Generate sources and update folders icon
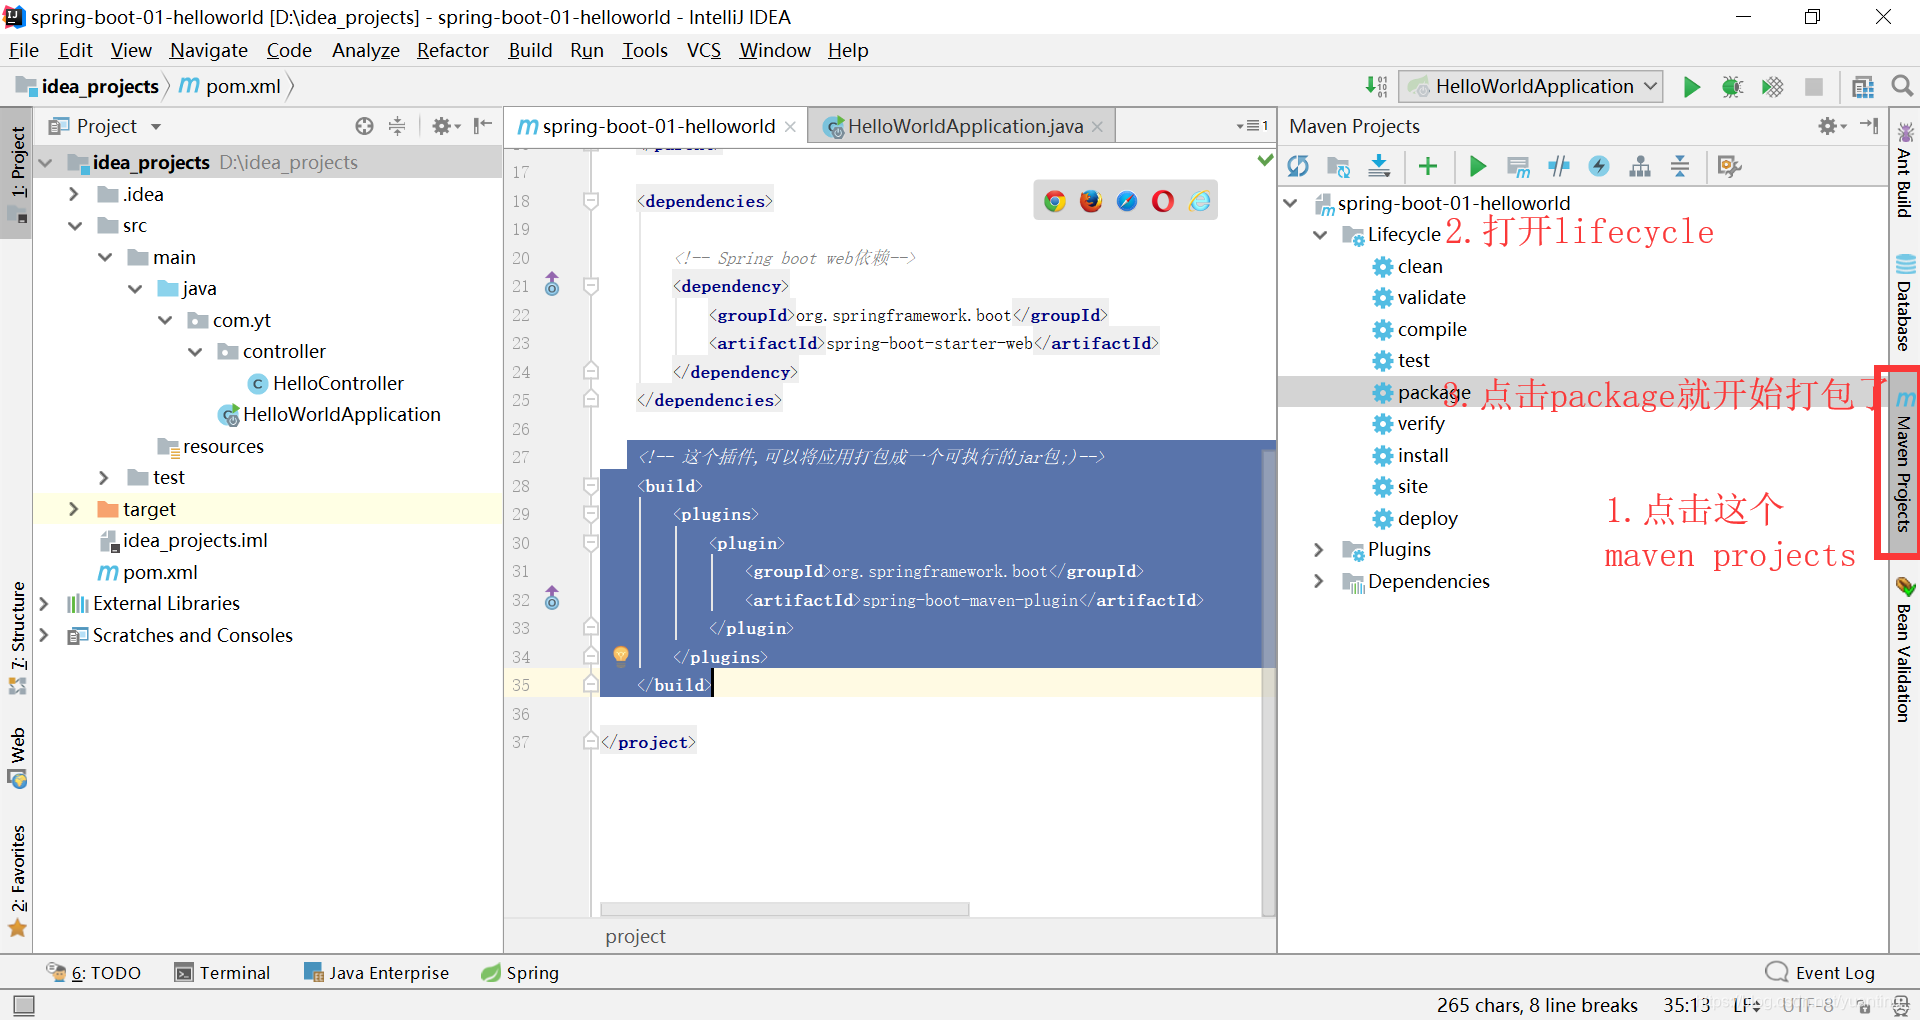The image size is (1920, 1020). 1338,166
